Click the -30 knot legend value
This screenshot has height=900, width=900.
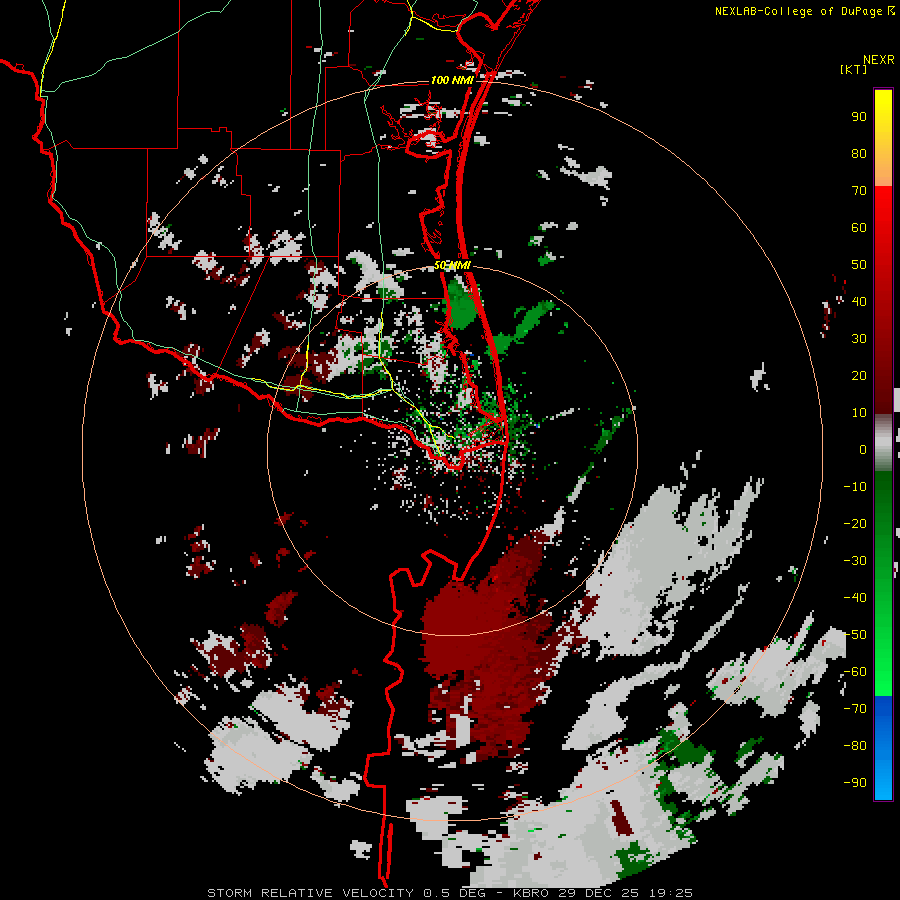[x=855, y=561]
